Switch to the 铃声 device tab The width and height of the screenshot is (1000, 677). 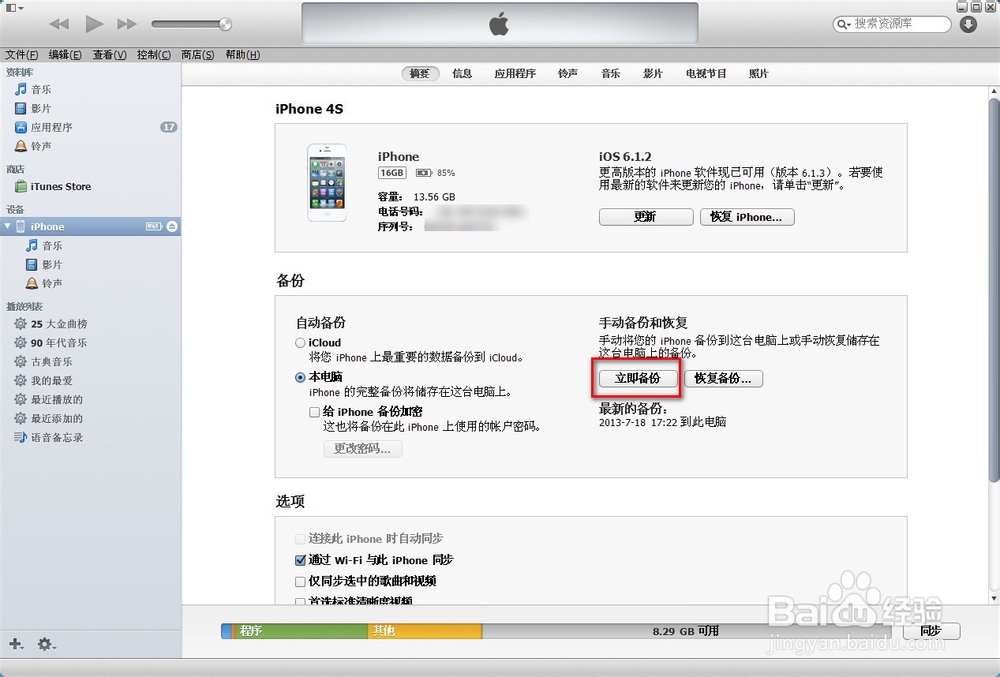point(567,72)
